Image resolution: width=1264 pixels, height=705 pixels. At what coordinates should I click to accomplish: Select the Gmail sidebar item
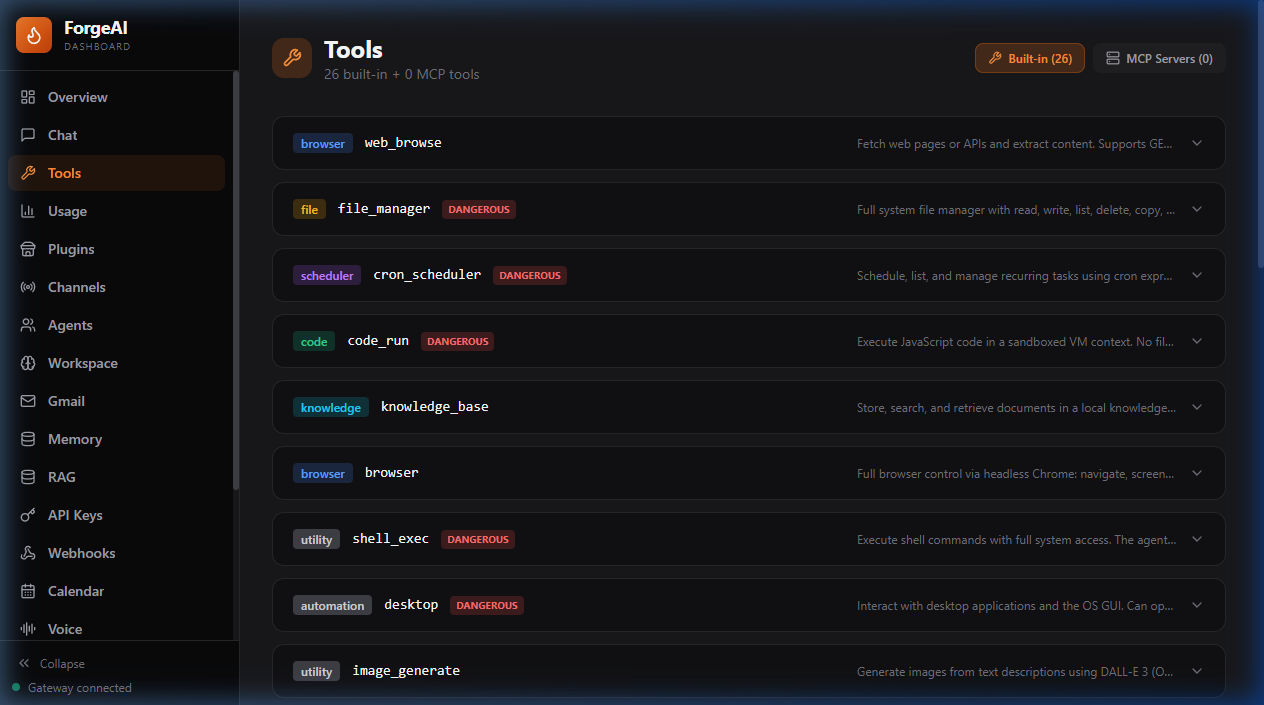66,401
